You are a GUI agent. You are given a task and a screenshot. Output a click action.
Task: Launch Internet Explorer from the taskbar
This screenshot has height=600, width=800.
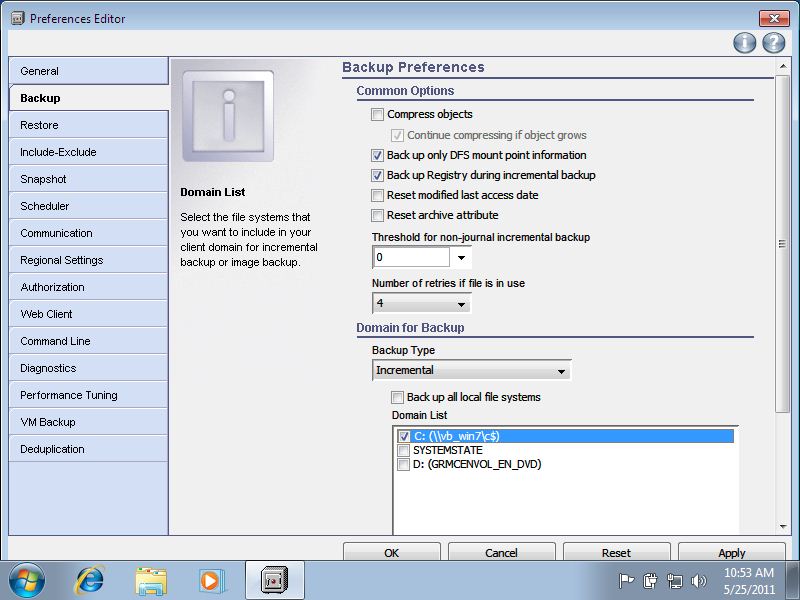(90, 581)
